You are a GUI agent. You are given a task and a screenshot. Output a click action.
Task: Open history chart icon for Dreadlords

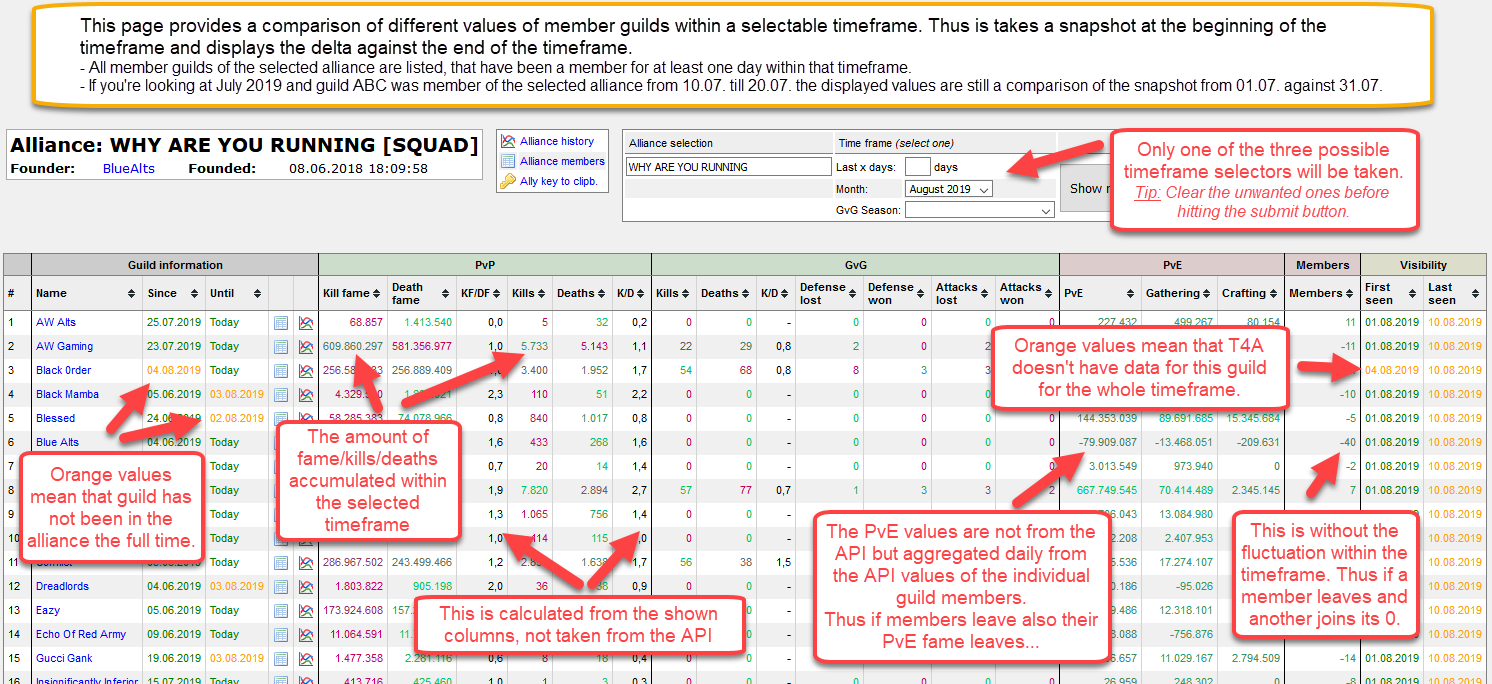[305, 587]
